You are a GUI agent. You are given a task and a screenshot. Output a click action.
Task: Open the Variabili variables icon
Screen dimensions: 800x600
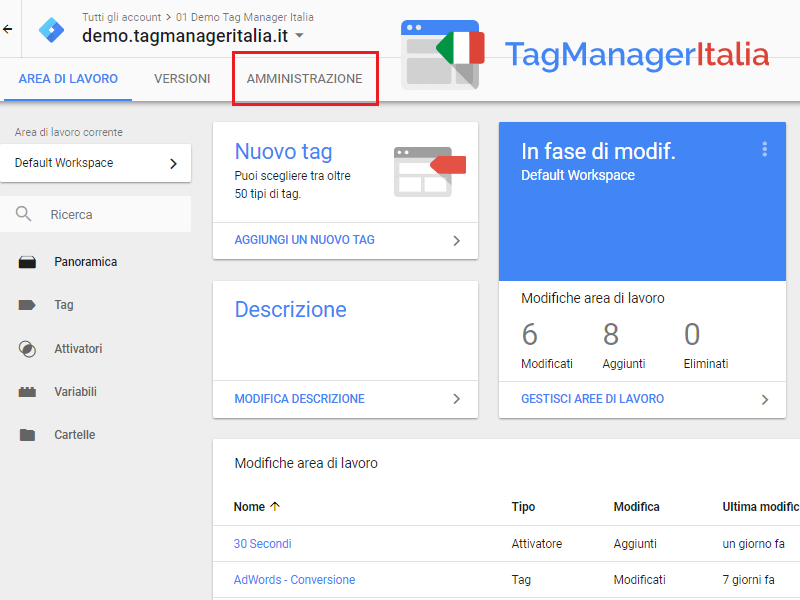[x=28, y=391]
